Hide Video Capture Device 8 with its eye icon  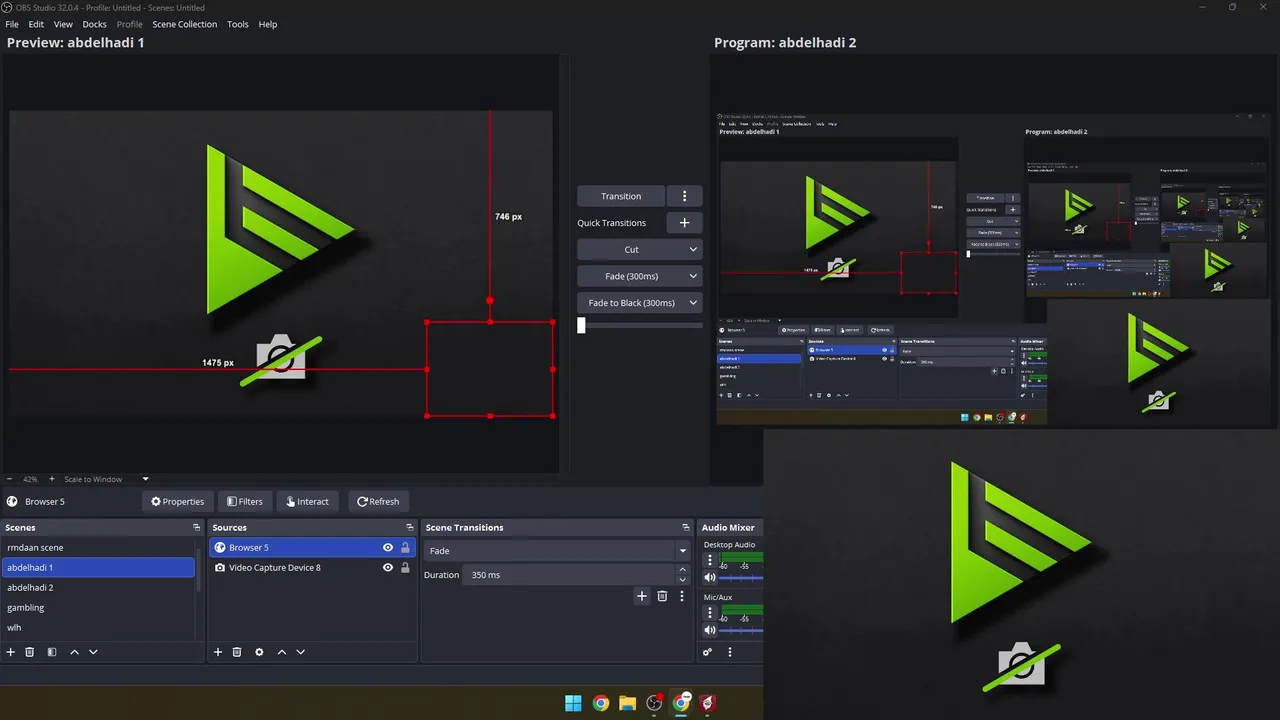(x=388, y=568)
